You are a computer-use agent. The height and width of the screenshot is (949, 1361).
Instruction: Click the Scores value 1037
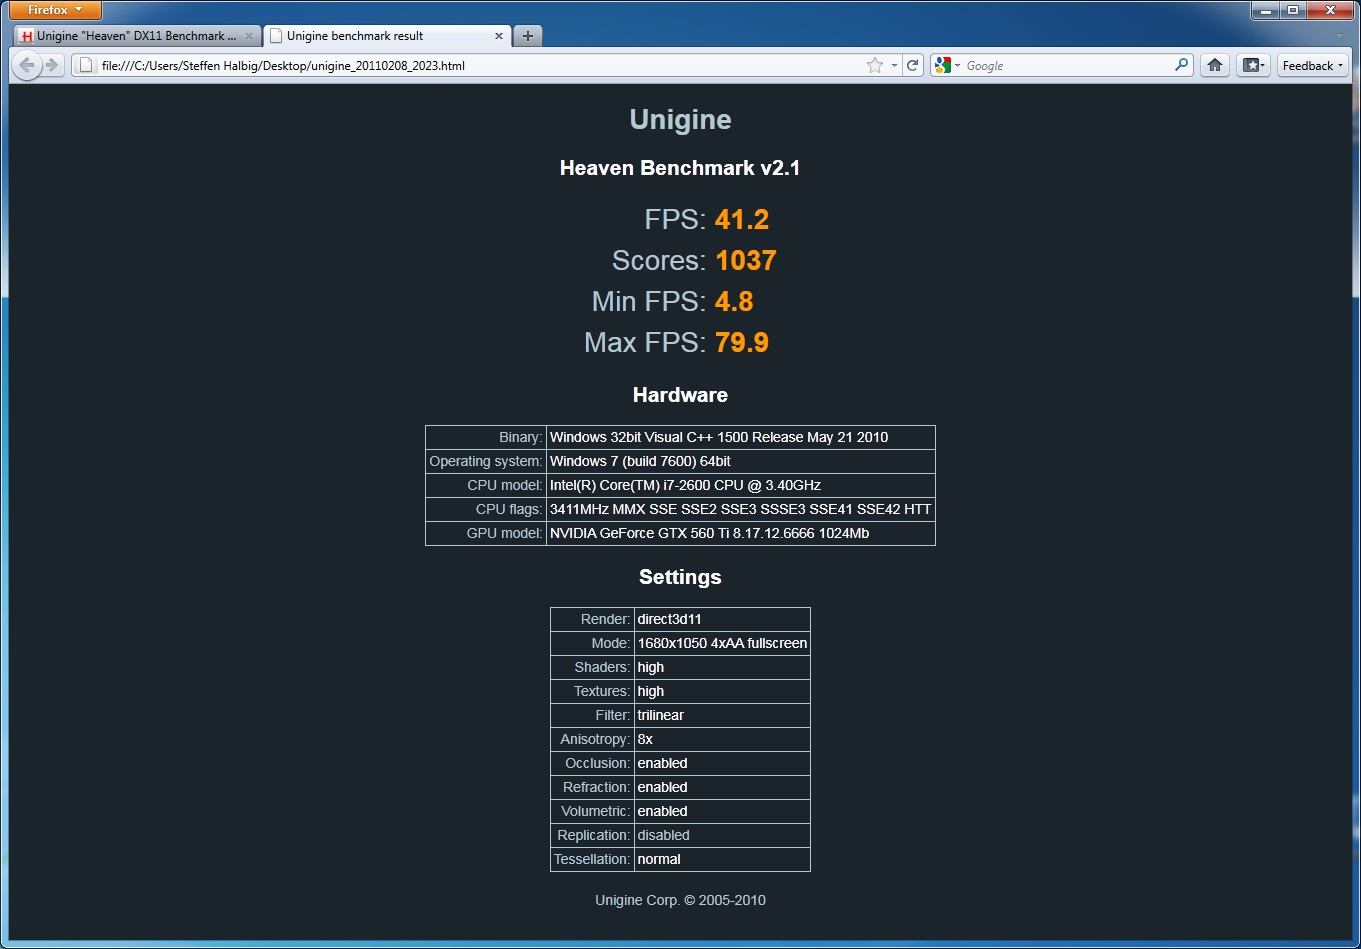(746, 261)
